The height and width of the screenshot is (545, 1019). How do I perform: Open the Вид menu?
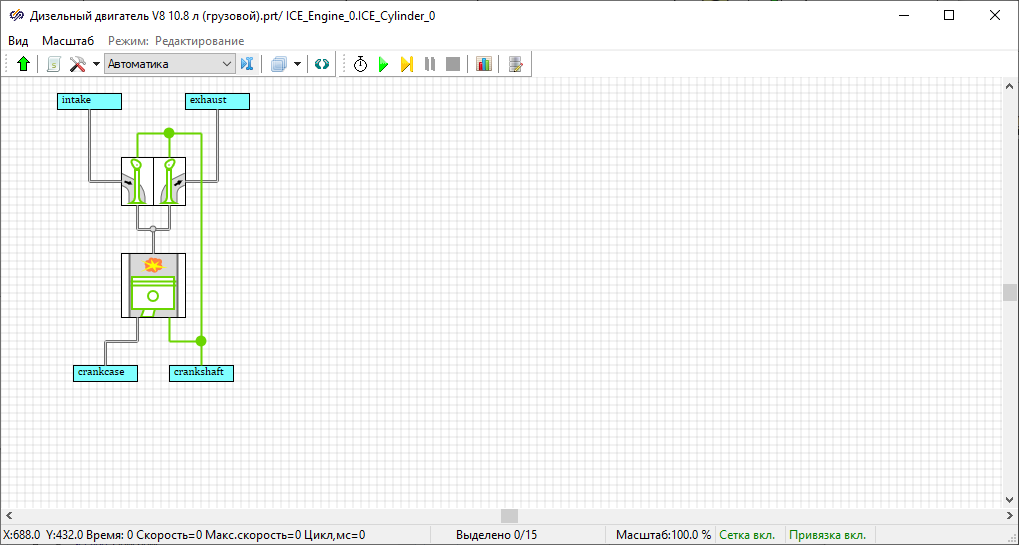click(18, 41)
